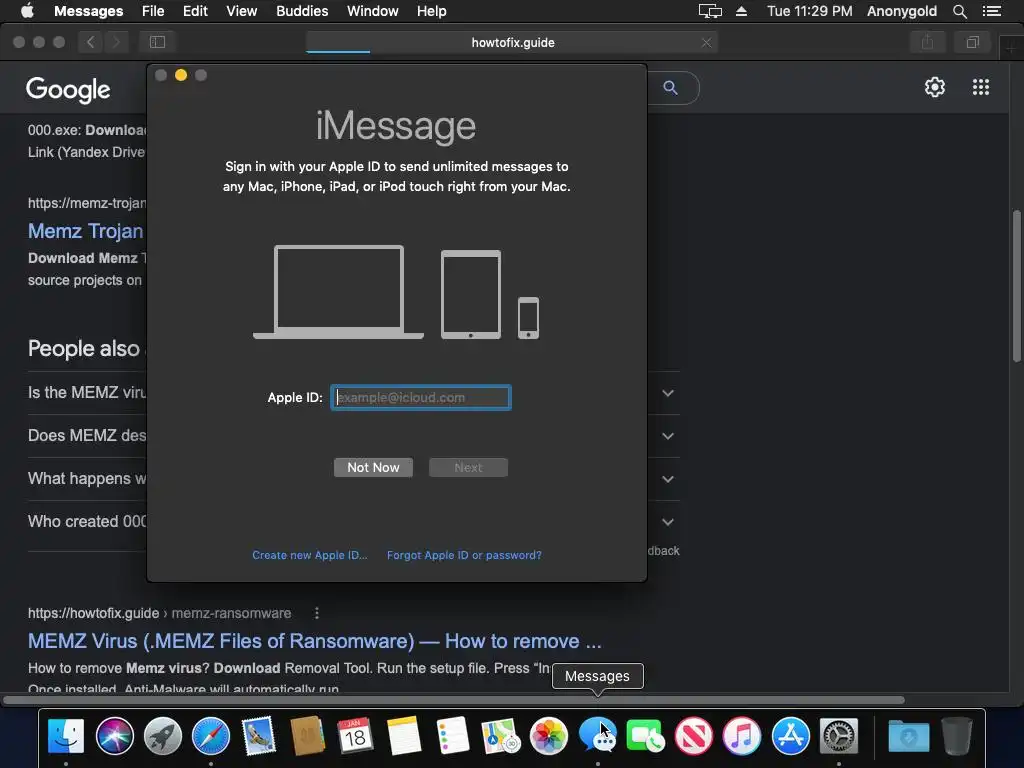
Task: Open FaceTime from the dock
Action: 645,736
